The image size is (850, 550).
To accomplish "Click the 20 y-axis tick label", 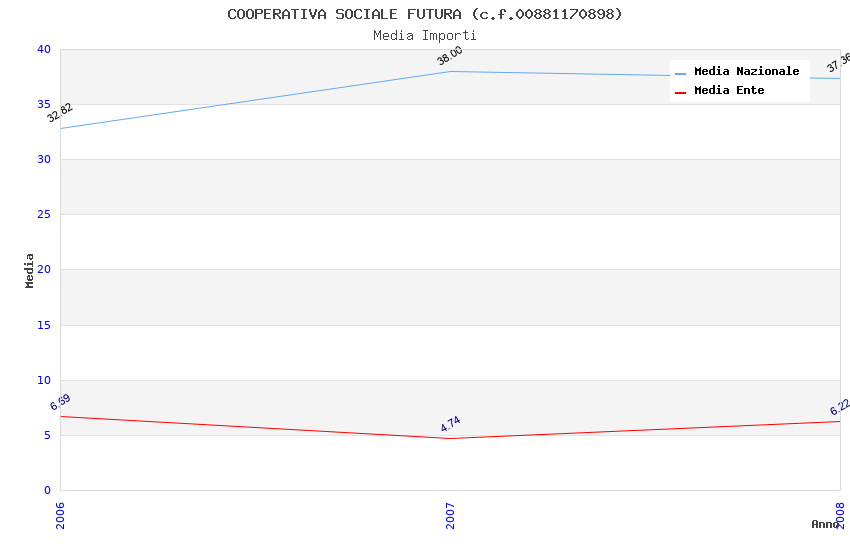I will pyautogui.click(x=44, y=270).
